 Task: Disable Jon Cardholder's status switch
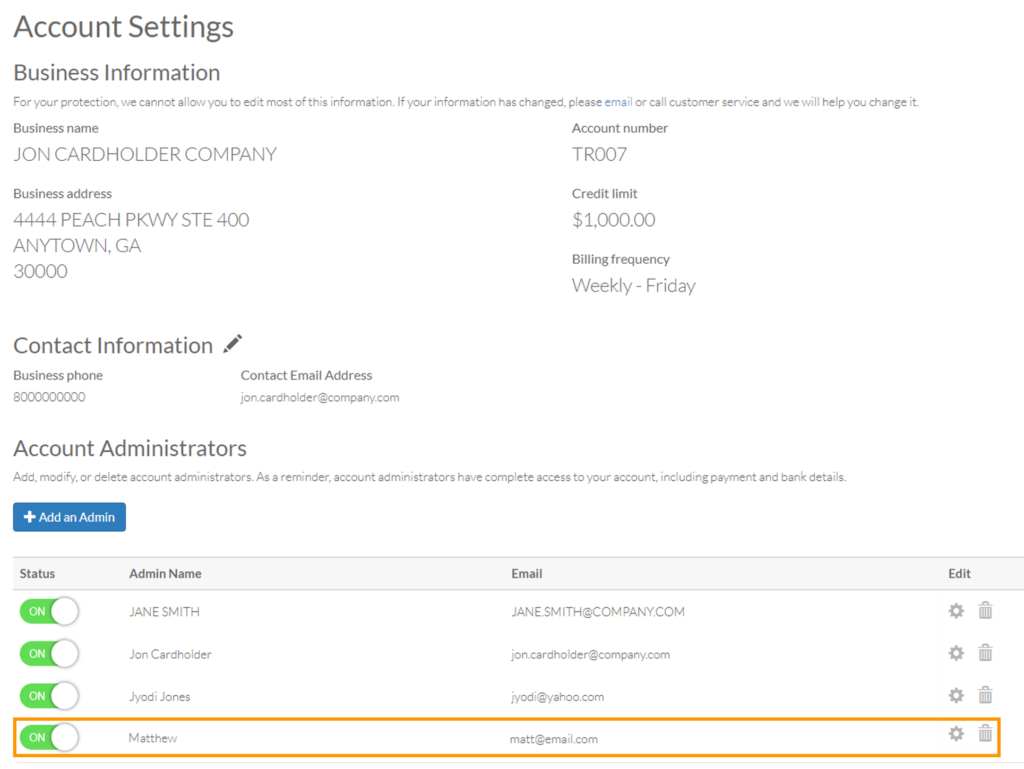[49, 654]
